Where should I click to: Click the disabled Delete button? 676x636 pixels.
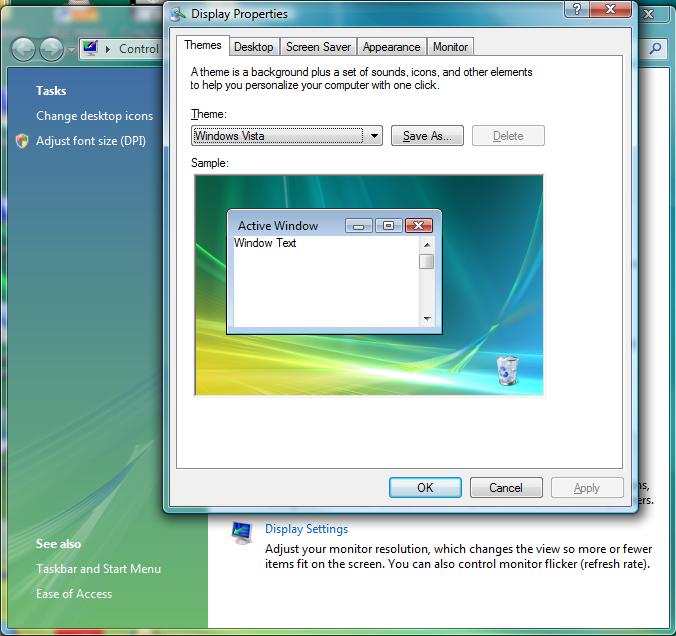coord(508,136)
